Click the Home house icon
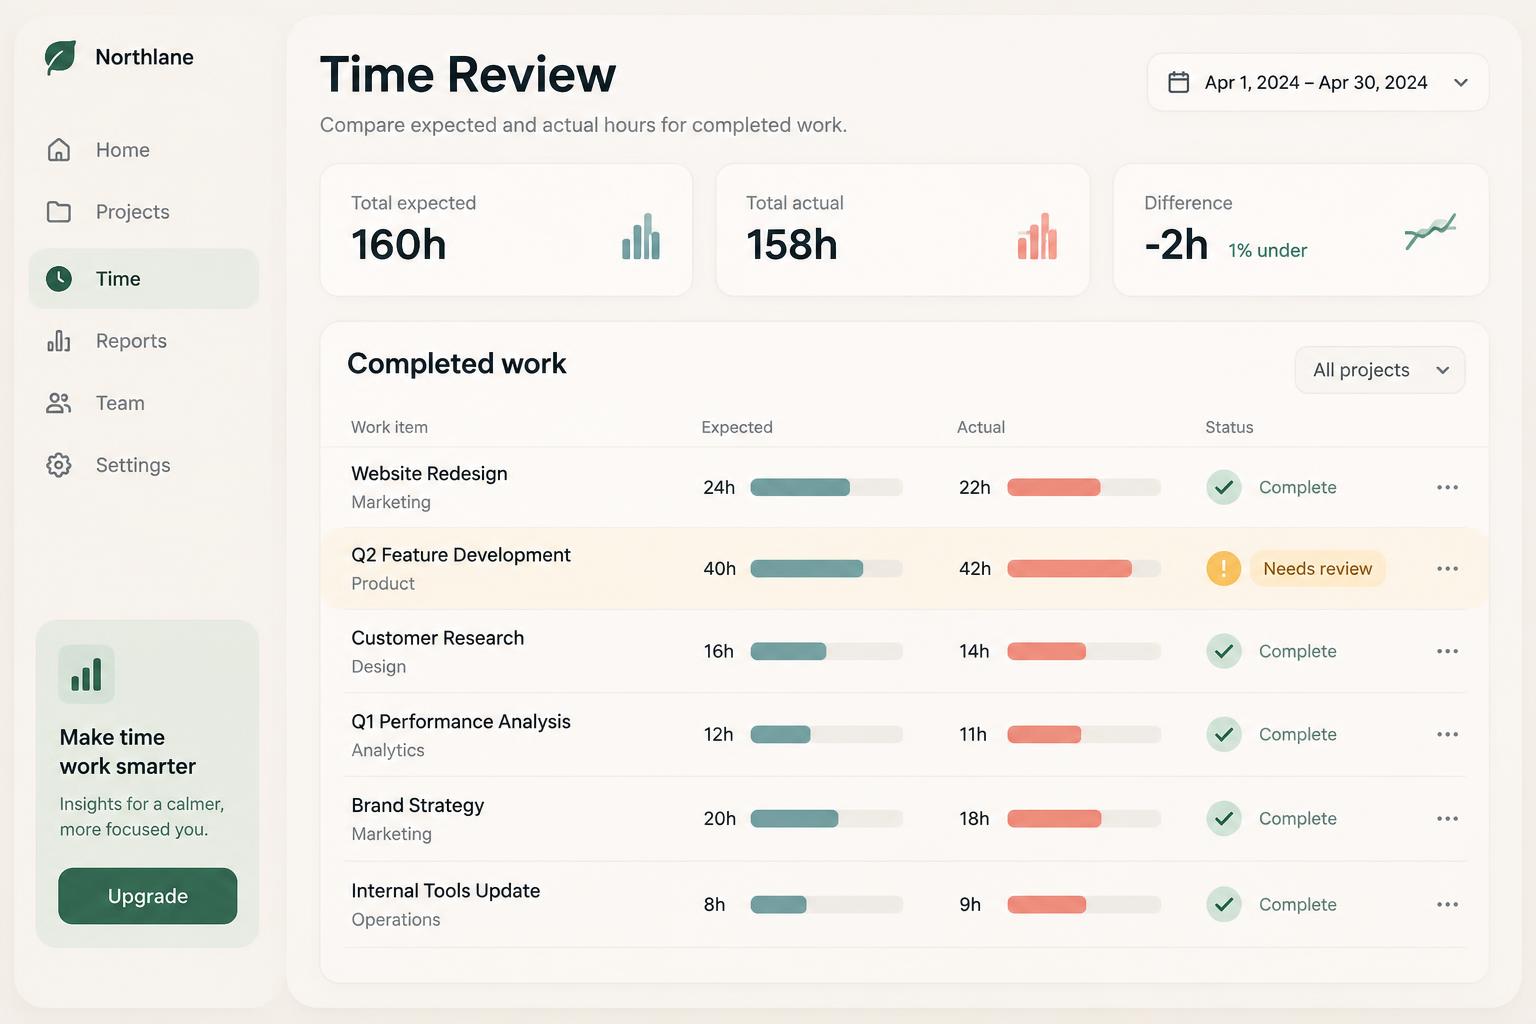The width and height of the screenshot is (1536, 1024). point(59,150)
